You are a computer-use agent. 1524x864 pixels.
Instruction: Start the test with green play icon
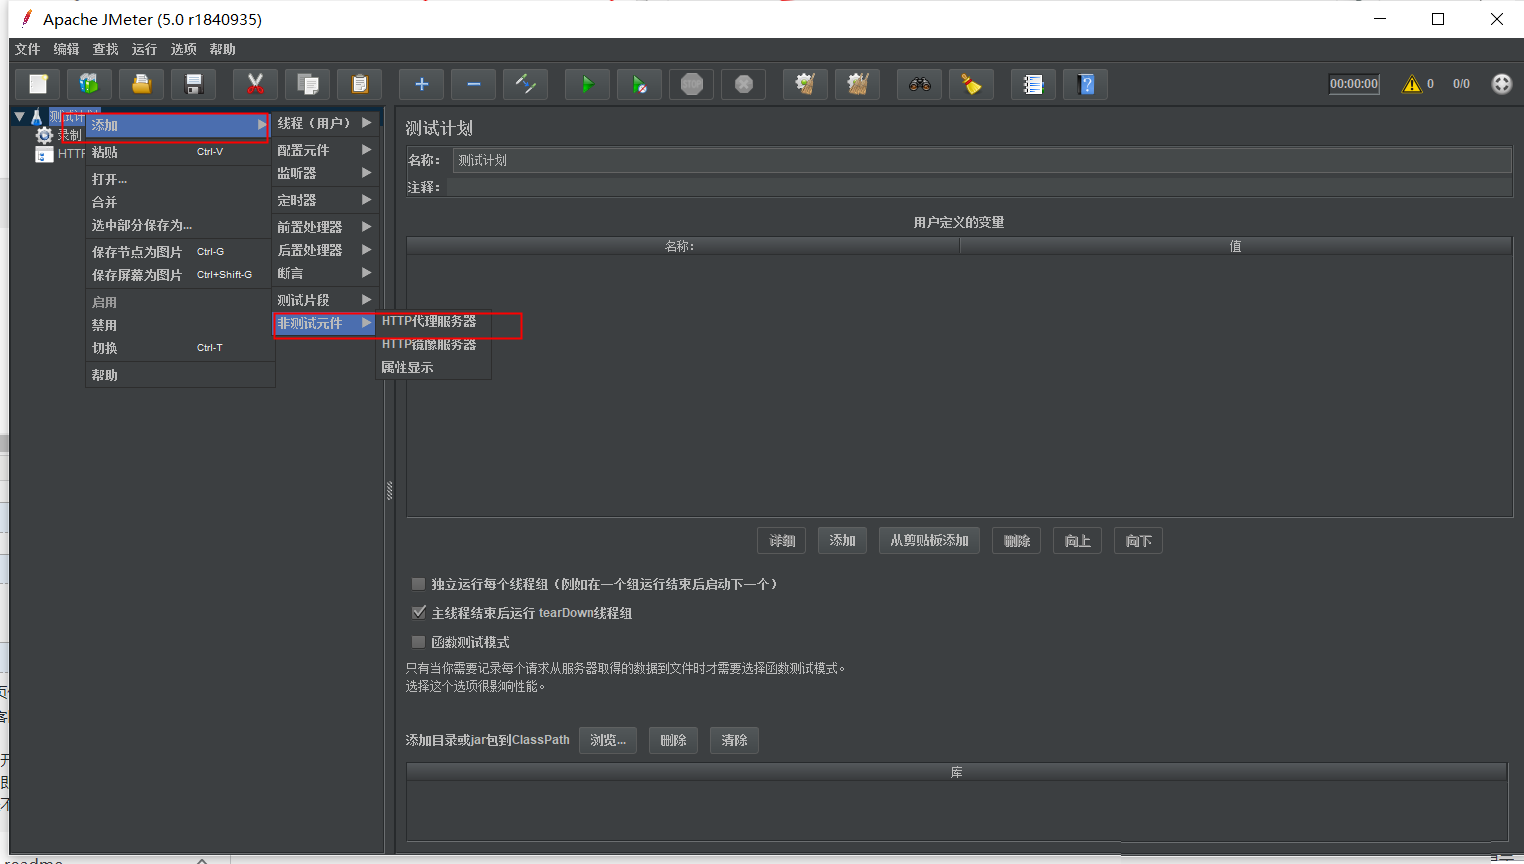point(587,84)
